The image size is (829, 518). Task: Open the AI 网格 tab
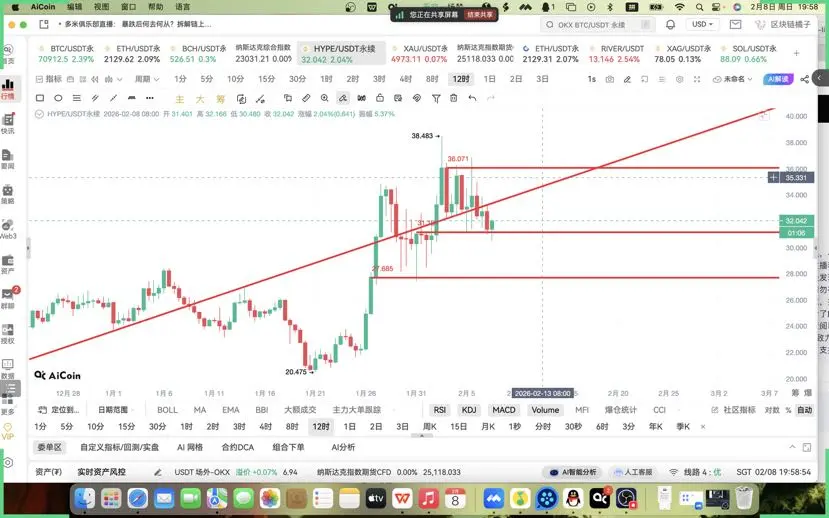click(190, 447)
